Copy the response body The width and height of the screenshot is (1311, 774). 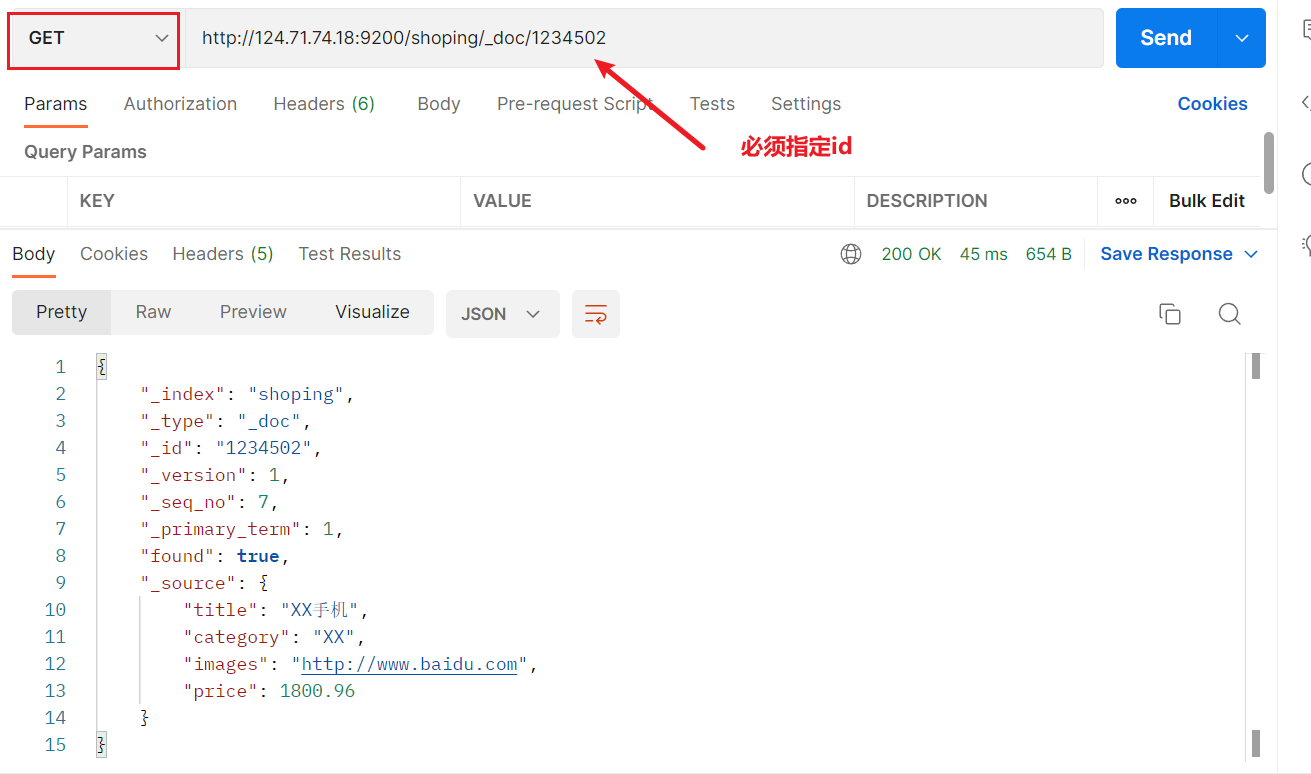coord(1170,314)
